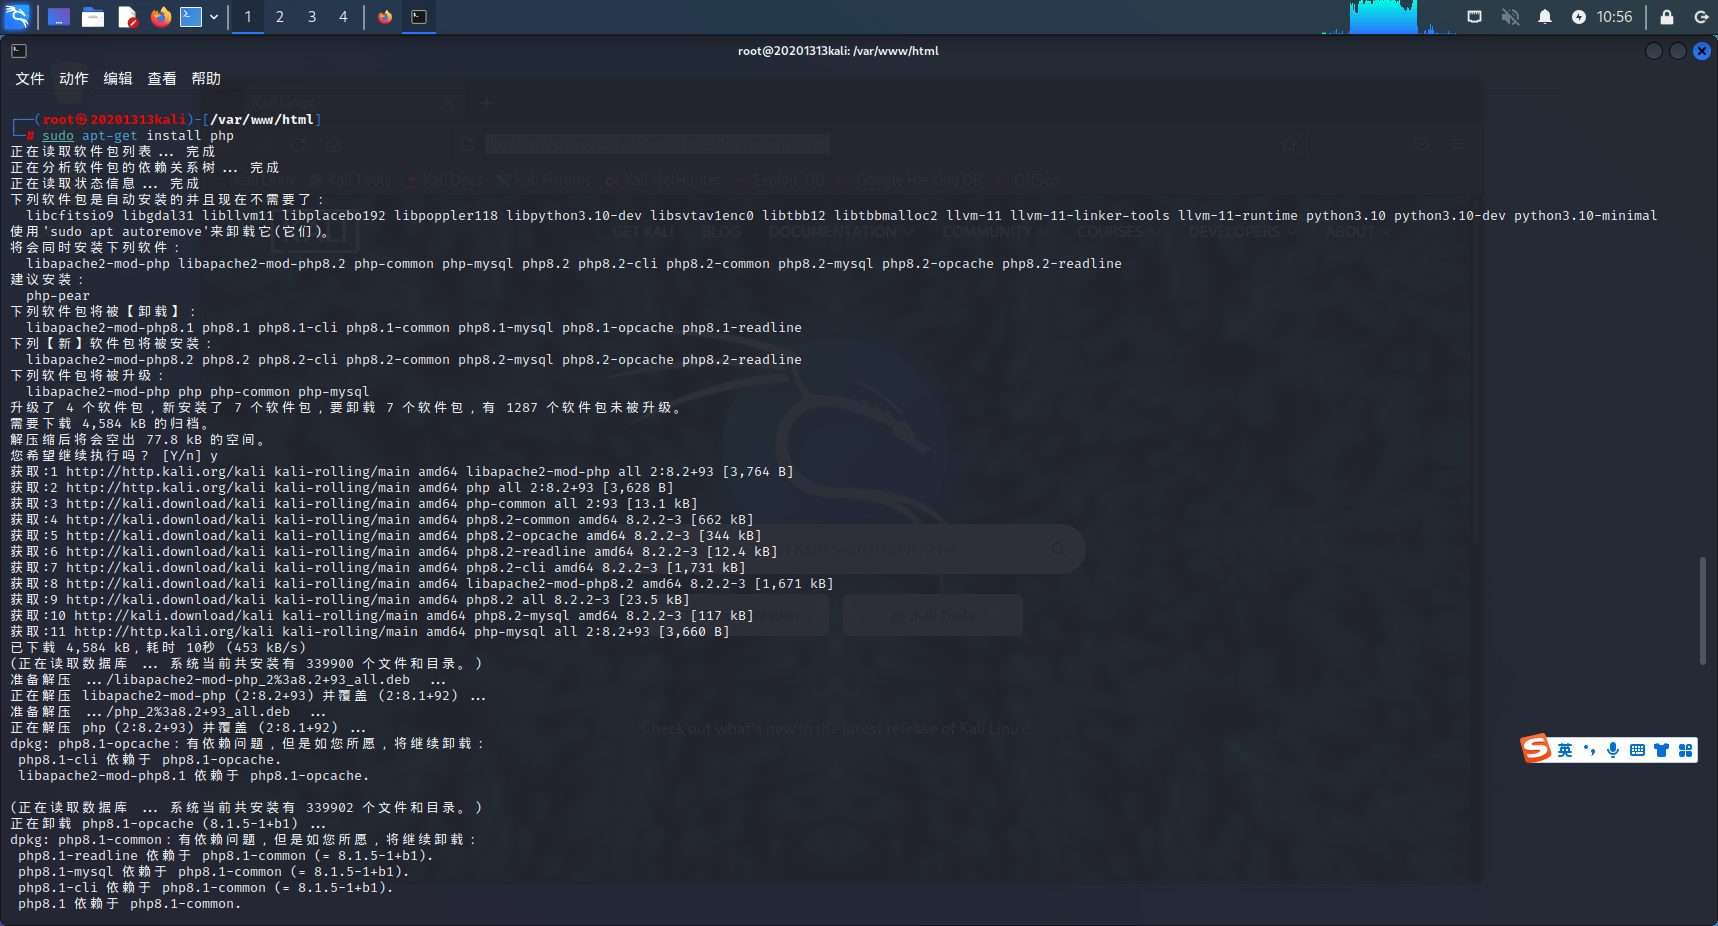Open the 编辑 menu

coord(118,79)
